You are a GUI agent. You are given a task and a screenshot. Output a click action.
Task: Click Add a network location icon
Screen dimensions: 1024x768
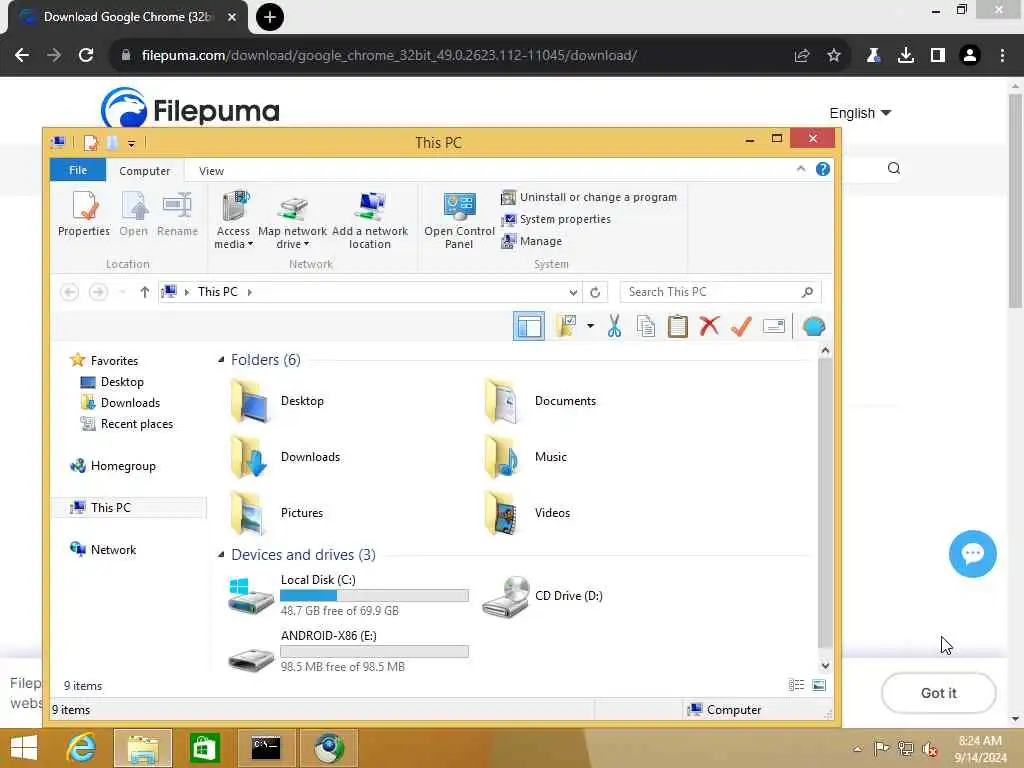tap(370, 220)
